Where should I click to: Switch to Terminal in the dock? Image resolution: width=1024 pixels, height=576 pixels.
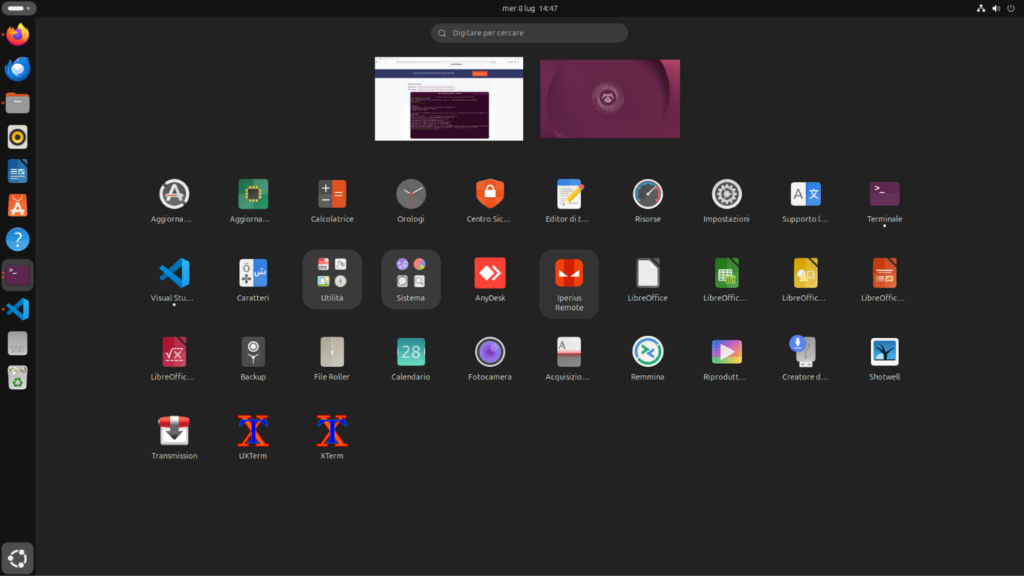coord(18,275)
